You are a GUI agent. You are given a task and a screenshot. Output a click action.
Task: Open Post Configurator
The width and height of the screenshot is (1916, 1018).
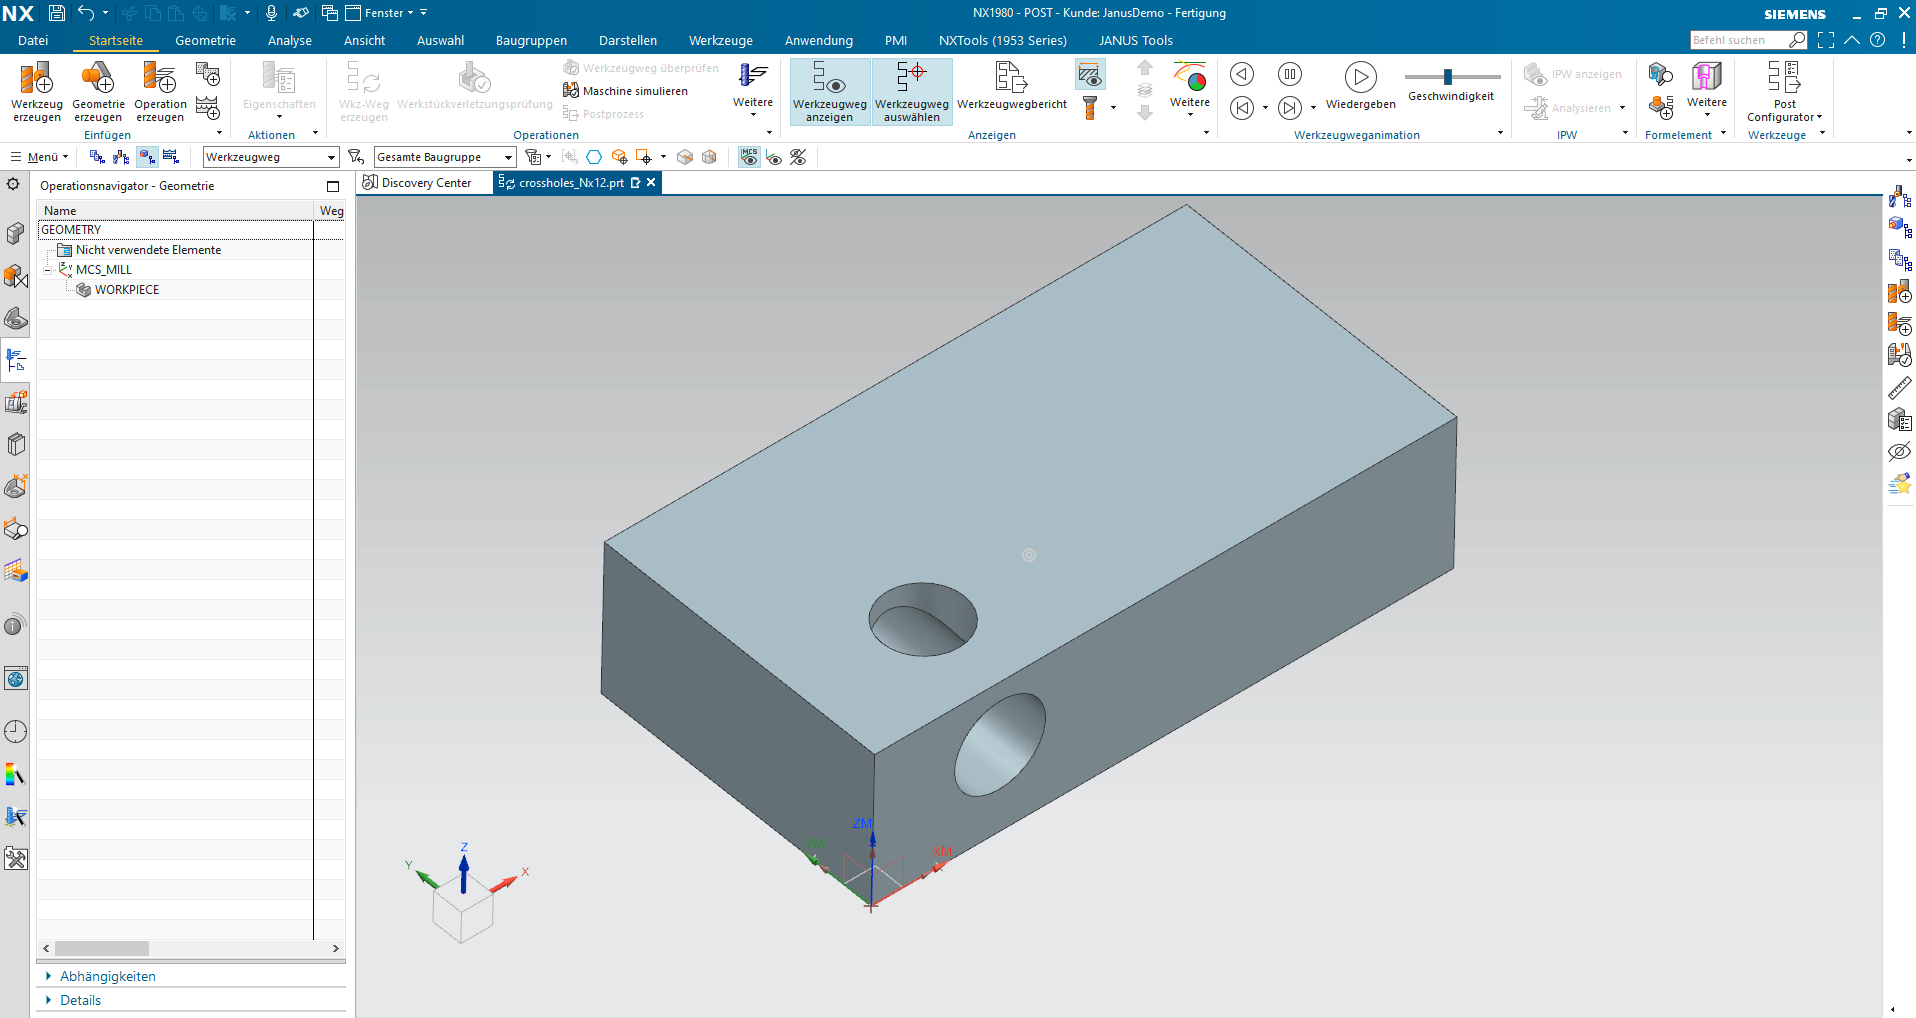(x=1784, y=91)
